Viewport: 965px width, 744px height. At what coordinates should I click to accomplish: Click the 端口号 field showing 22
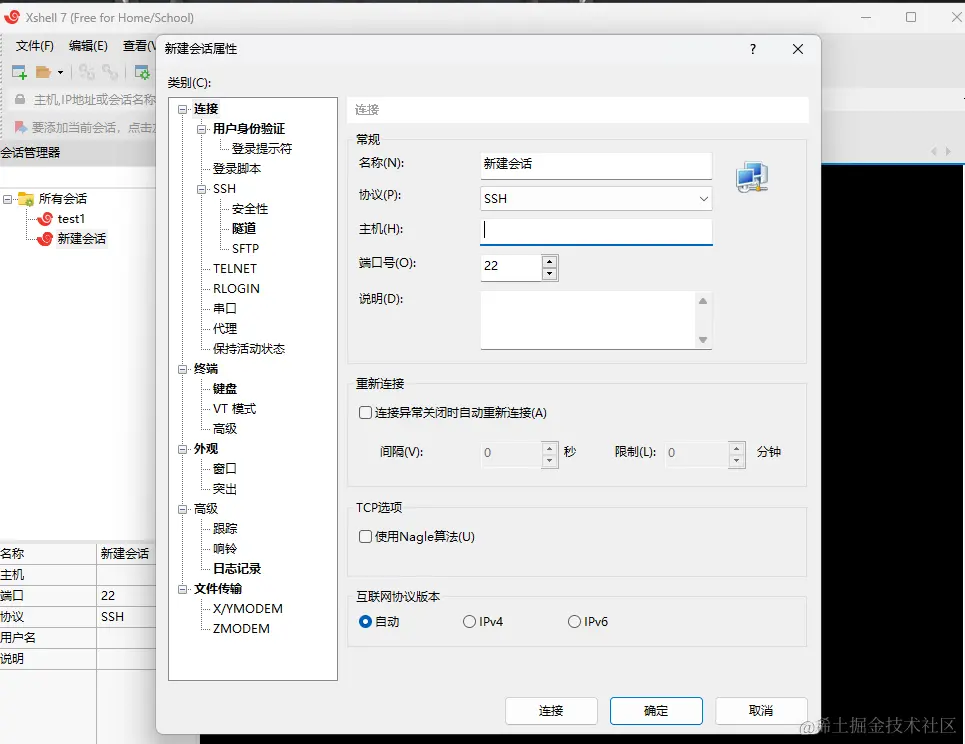[511, 266]
